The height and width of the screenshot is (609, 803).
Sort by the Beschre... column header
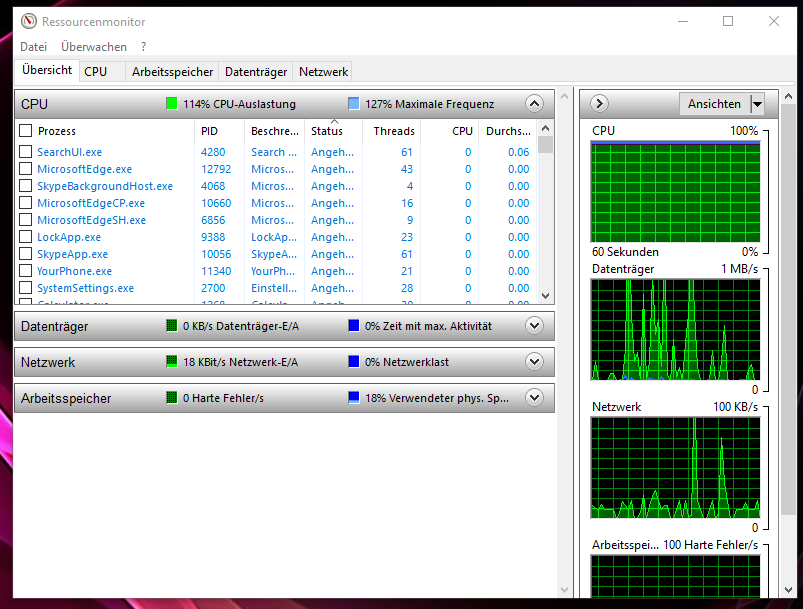[x=275, y=131]
